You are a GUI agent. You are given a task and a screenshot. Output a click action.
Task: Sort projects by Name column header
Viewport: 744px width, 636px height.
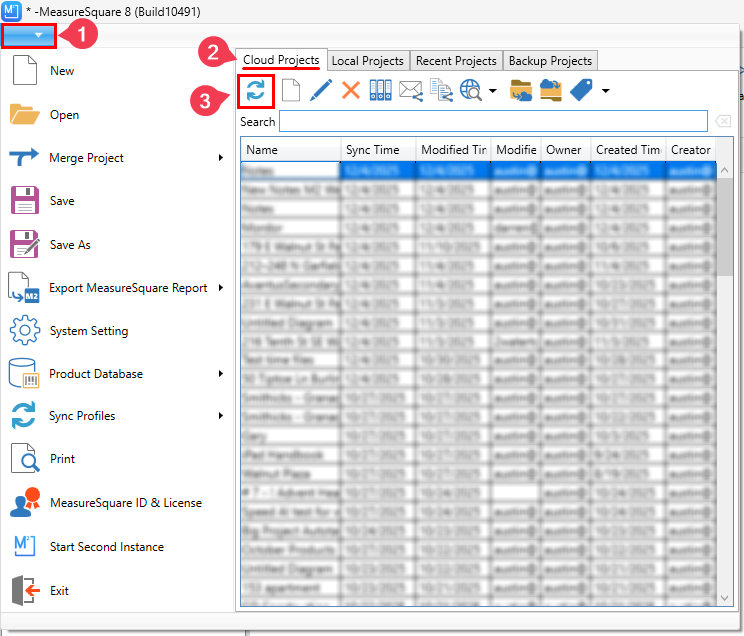tap(290, 150)
